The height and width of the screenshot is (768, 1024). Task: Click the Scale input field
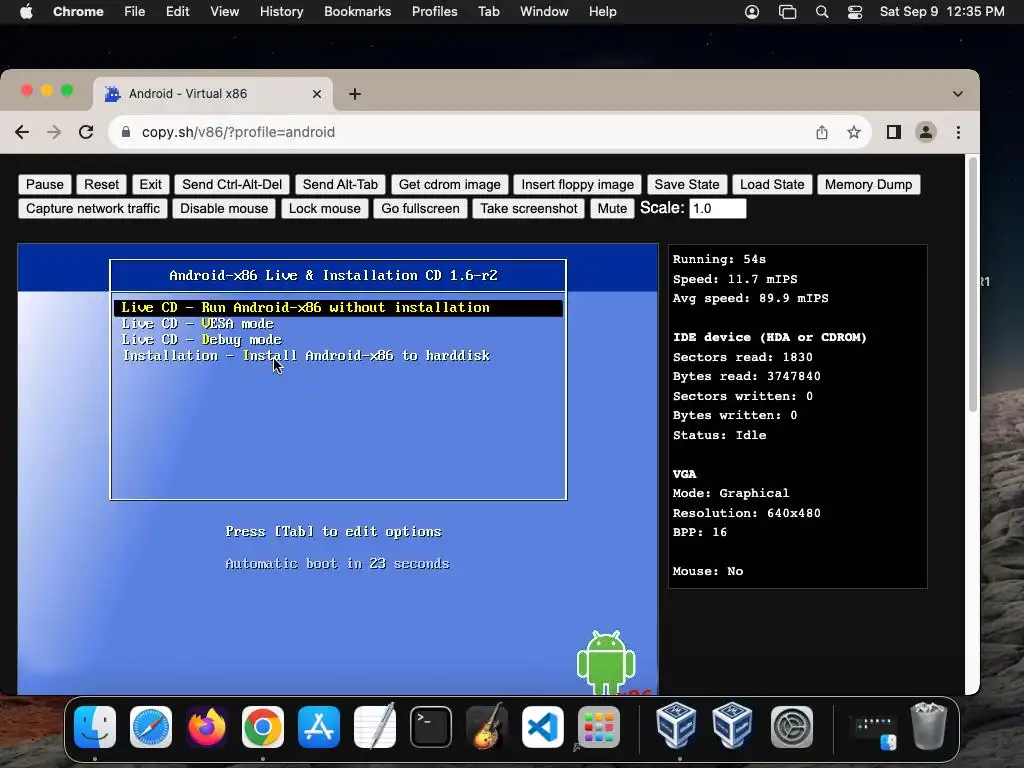(717, 208)
